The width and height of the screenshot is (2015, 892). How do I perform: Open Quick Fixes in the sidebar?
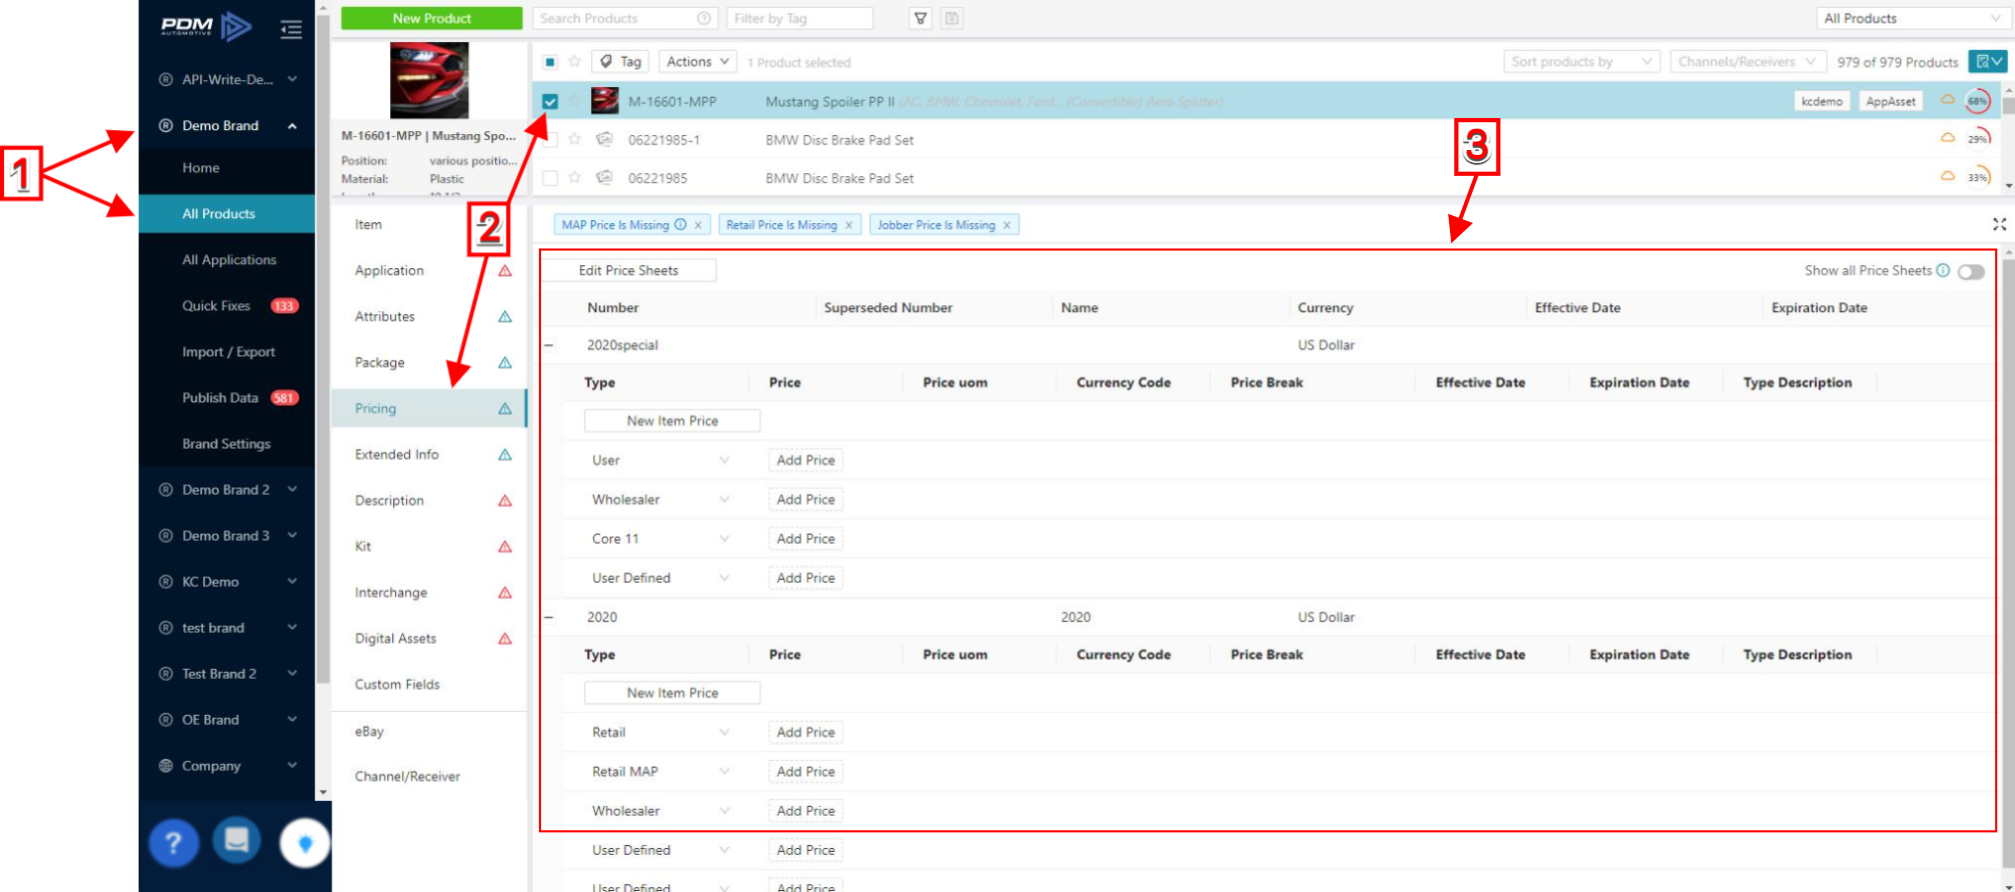tap(216, 305)
